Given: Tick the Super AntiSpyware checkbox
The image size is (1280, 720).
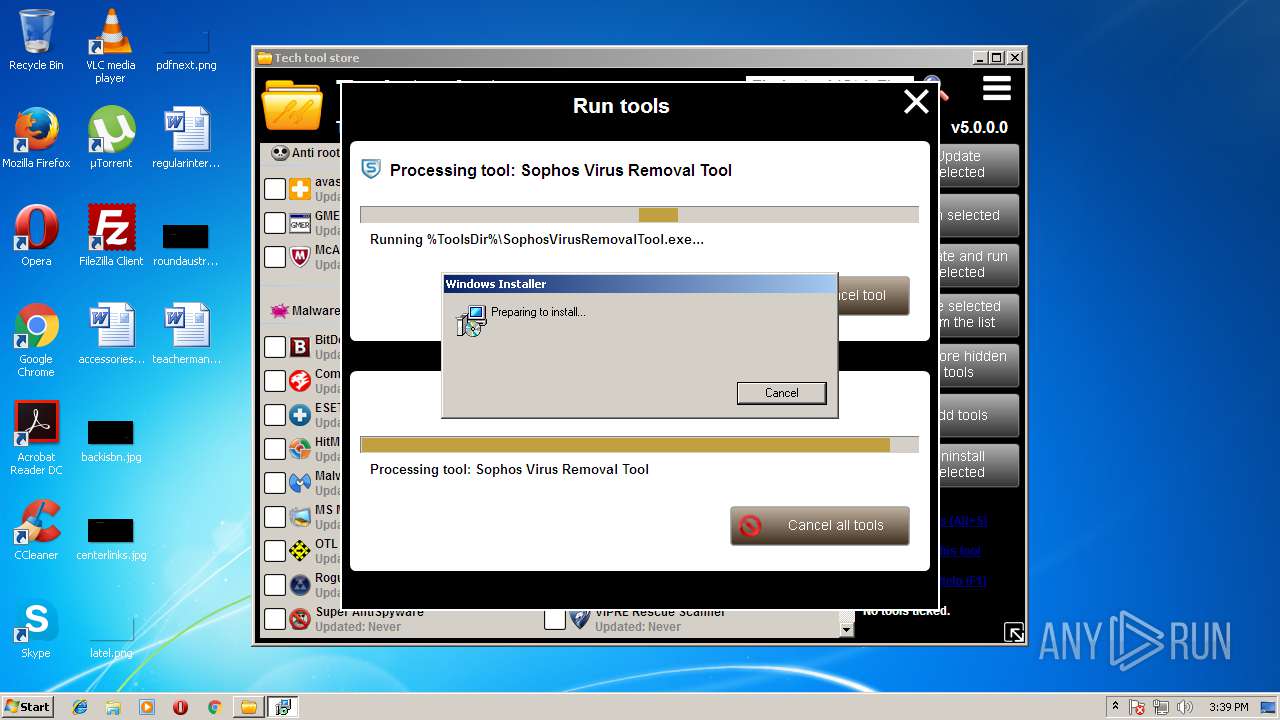Looking at the screenshot, I should pos(275,619).
